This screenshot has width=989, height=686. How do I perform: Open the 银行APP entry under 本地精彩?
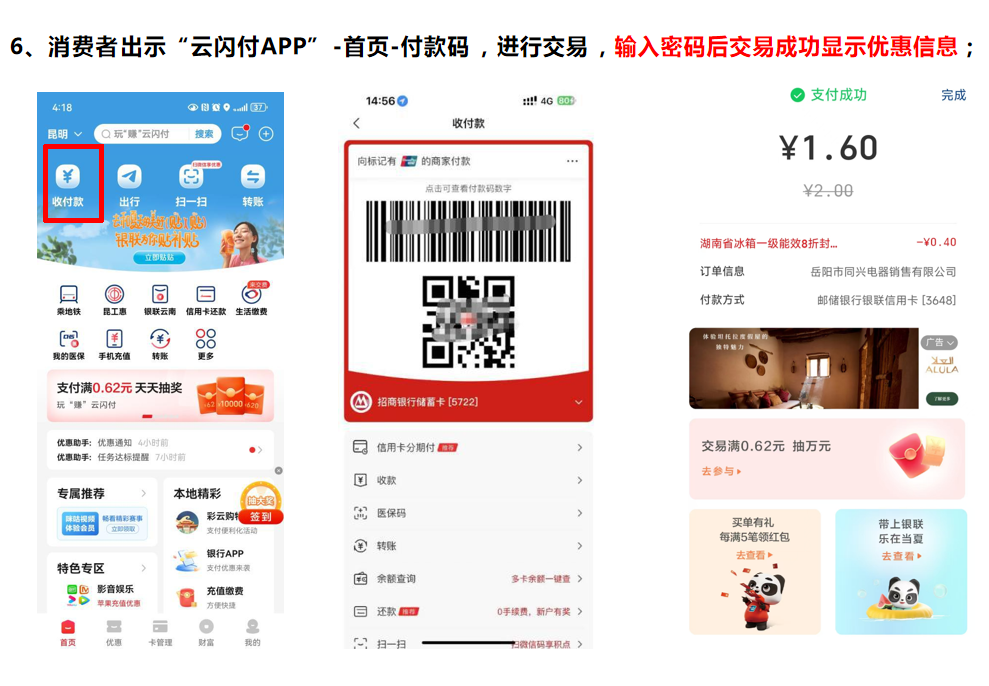213,559
